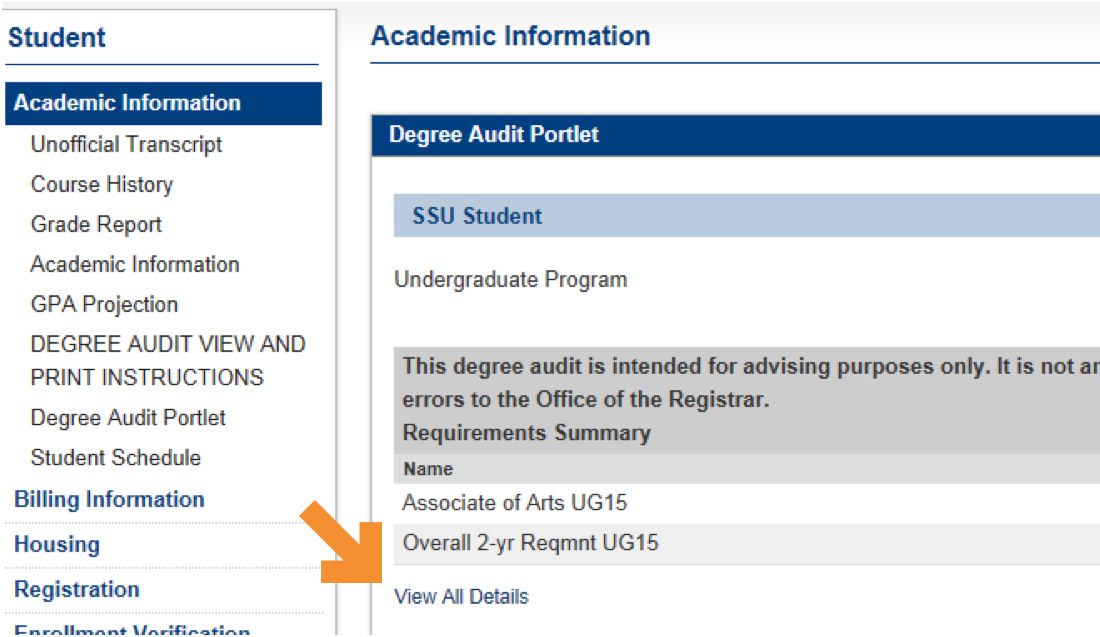The width and height of the screenshot is (1100, 637).
Task: Select the Overall 2-yr Reqmnt UG15 row
Action: point(530,543)
